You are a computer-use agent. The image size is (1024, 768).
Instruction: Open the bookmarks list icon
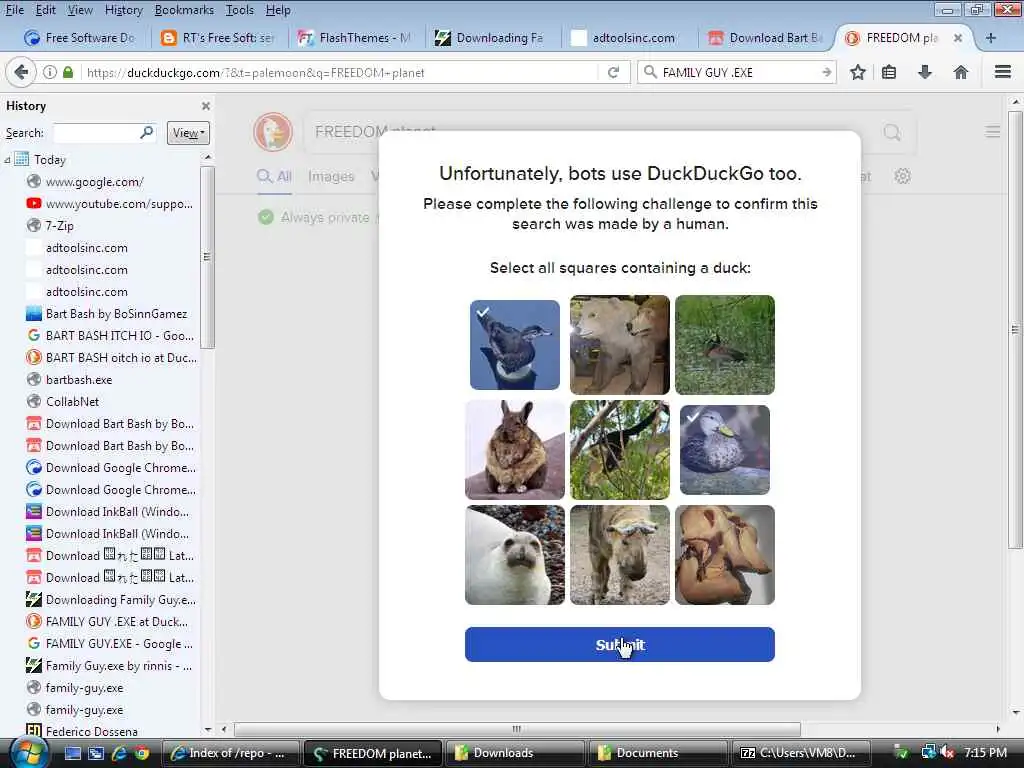point(889,72)
